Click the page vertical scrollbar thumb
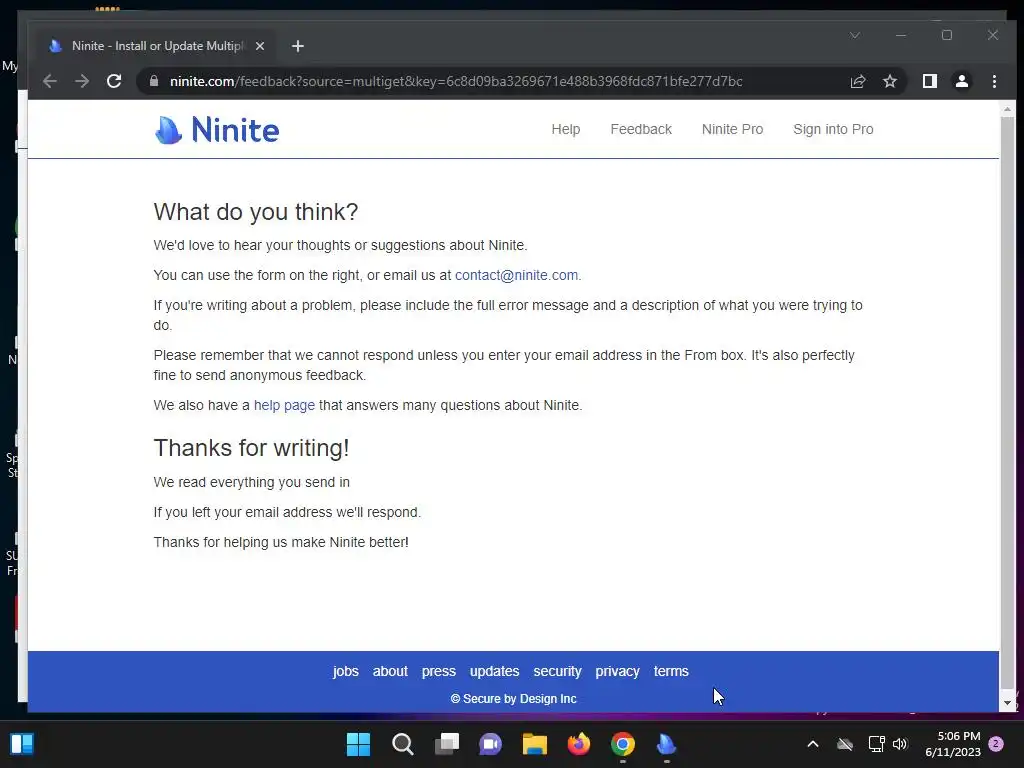This screenshot has height=768, width=1024. (x=1007, y=401)
